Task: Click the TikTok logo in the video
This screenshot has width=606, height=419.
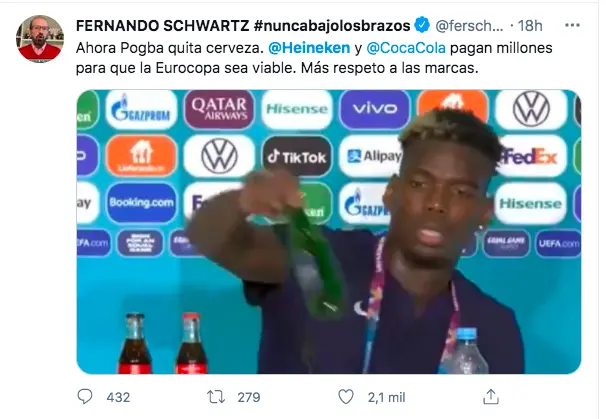Action: (297, 156)
